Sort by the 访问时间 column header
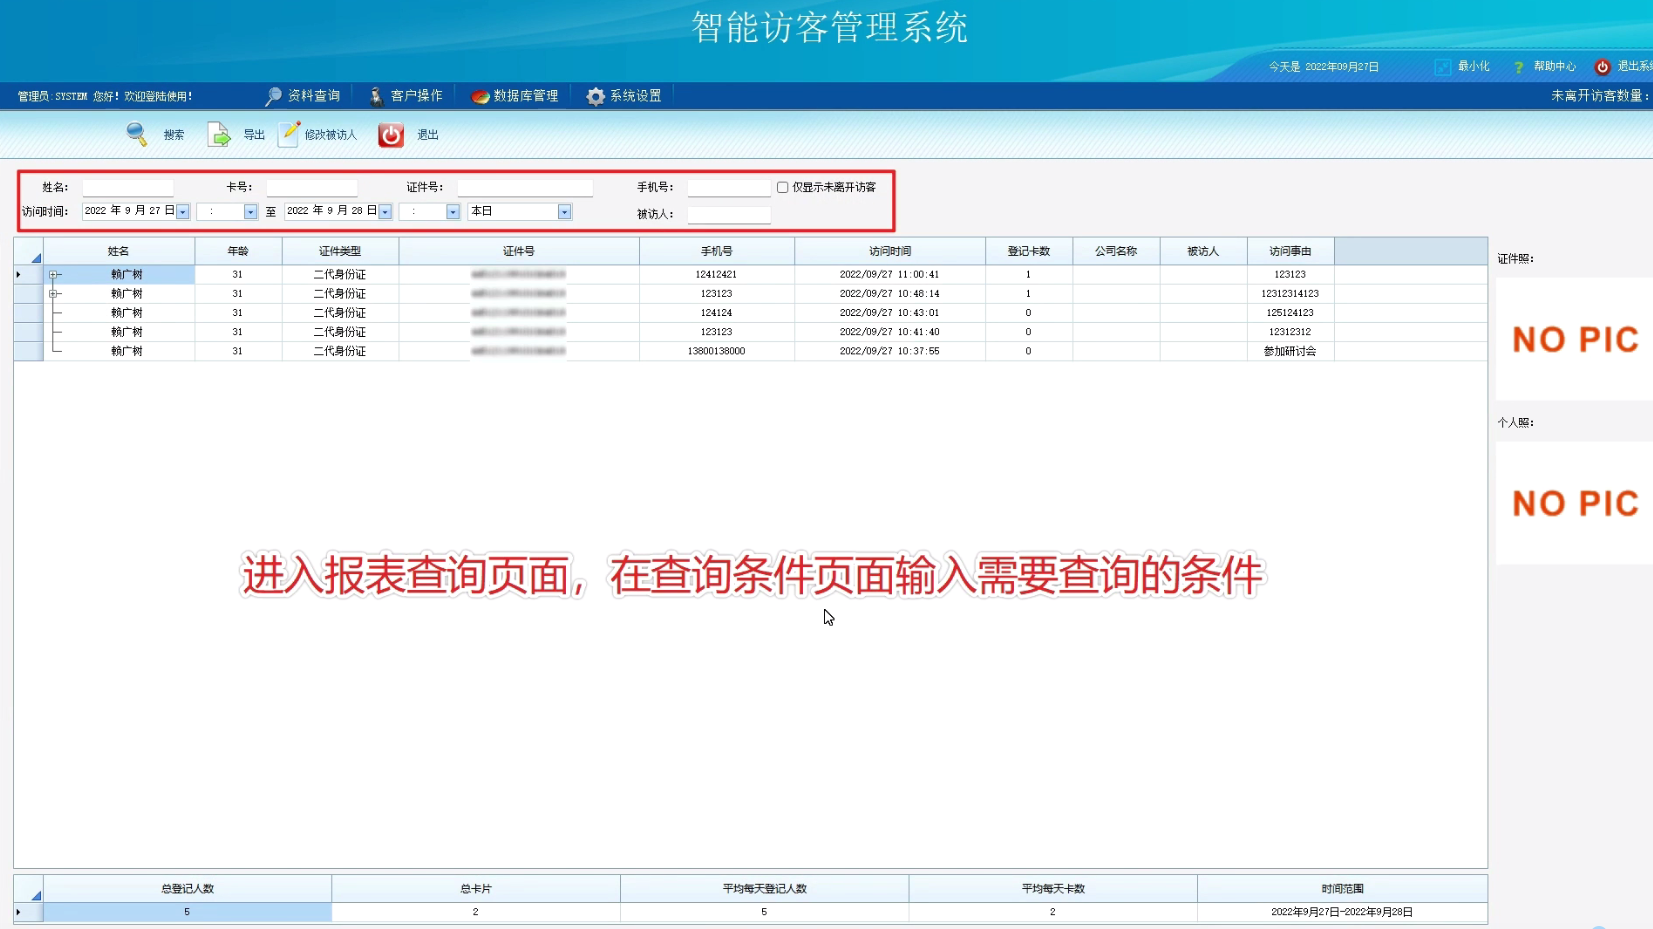 tap(889, 251)
